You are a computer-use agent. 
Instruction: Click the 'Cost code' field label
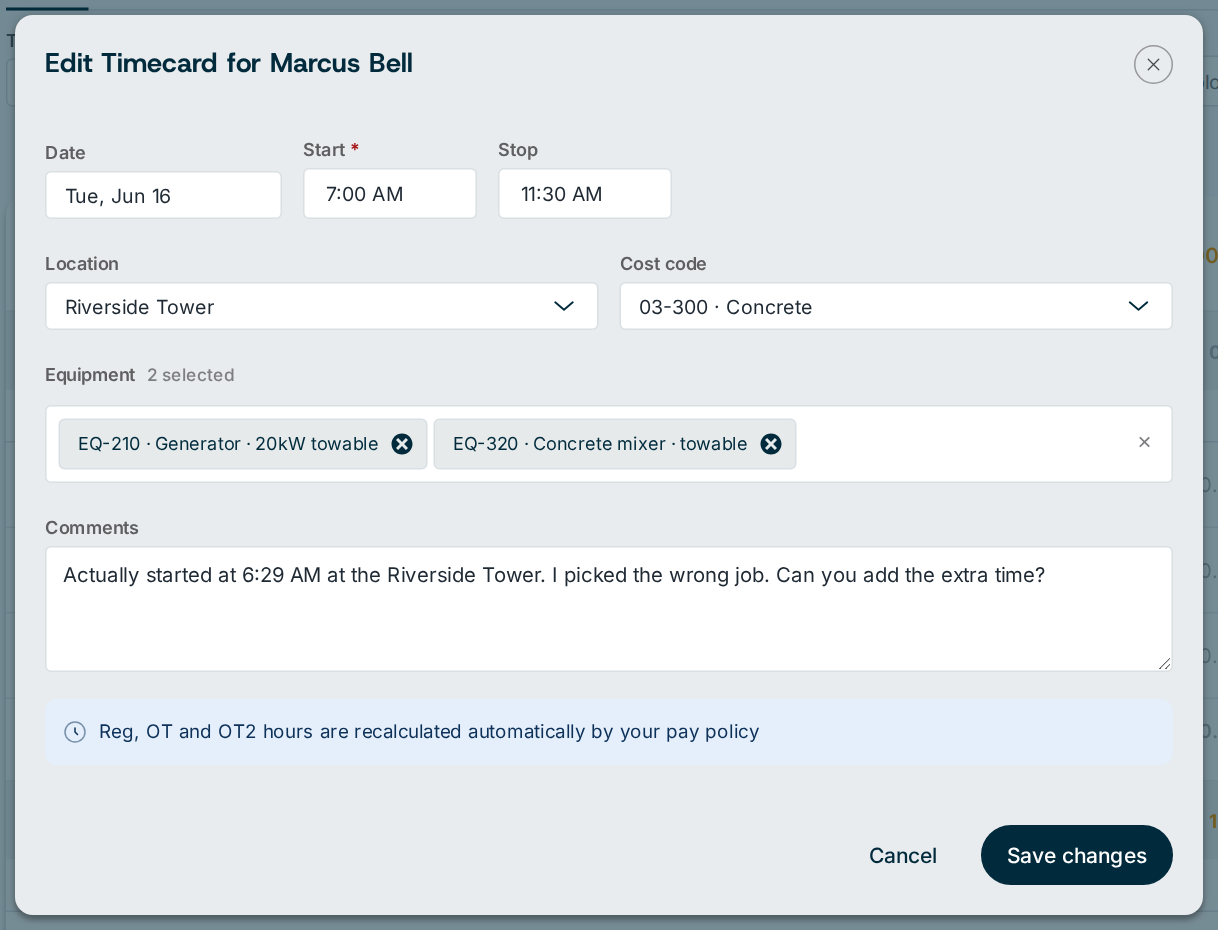coord(663,264)
